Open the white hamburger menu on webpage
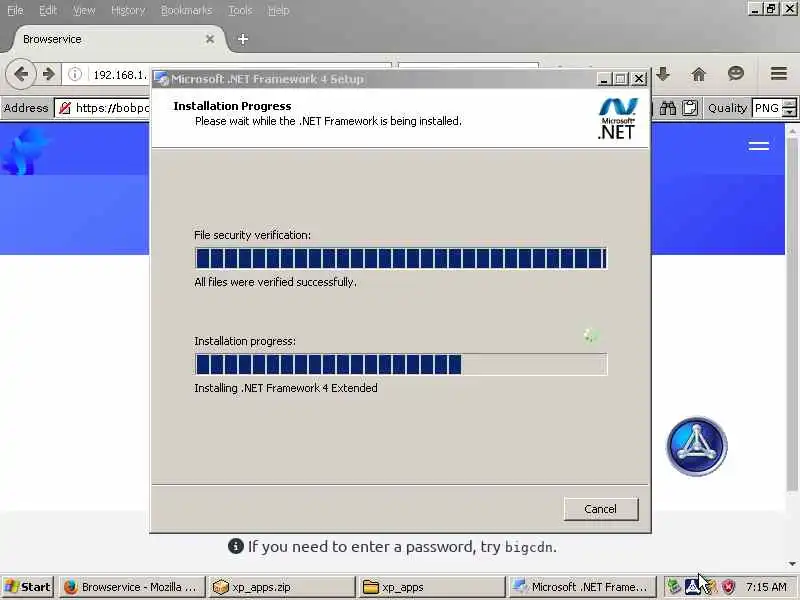The width and height of the screenshot is (800, 600). [x=759, y=146]
